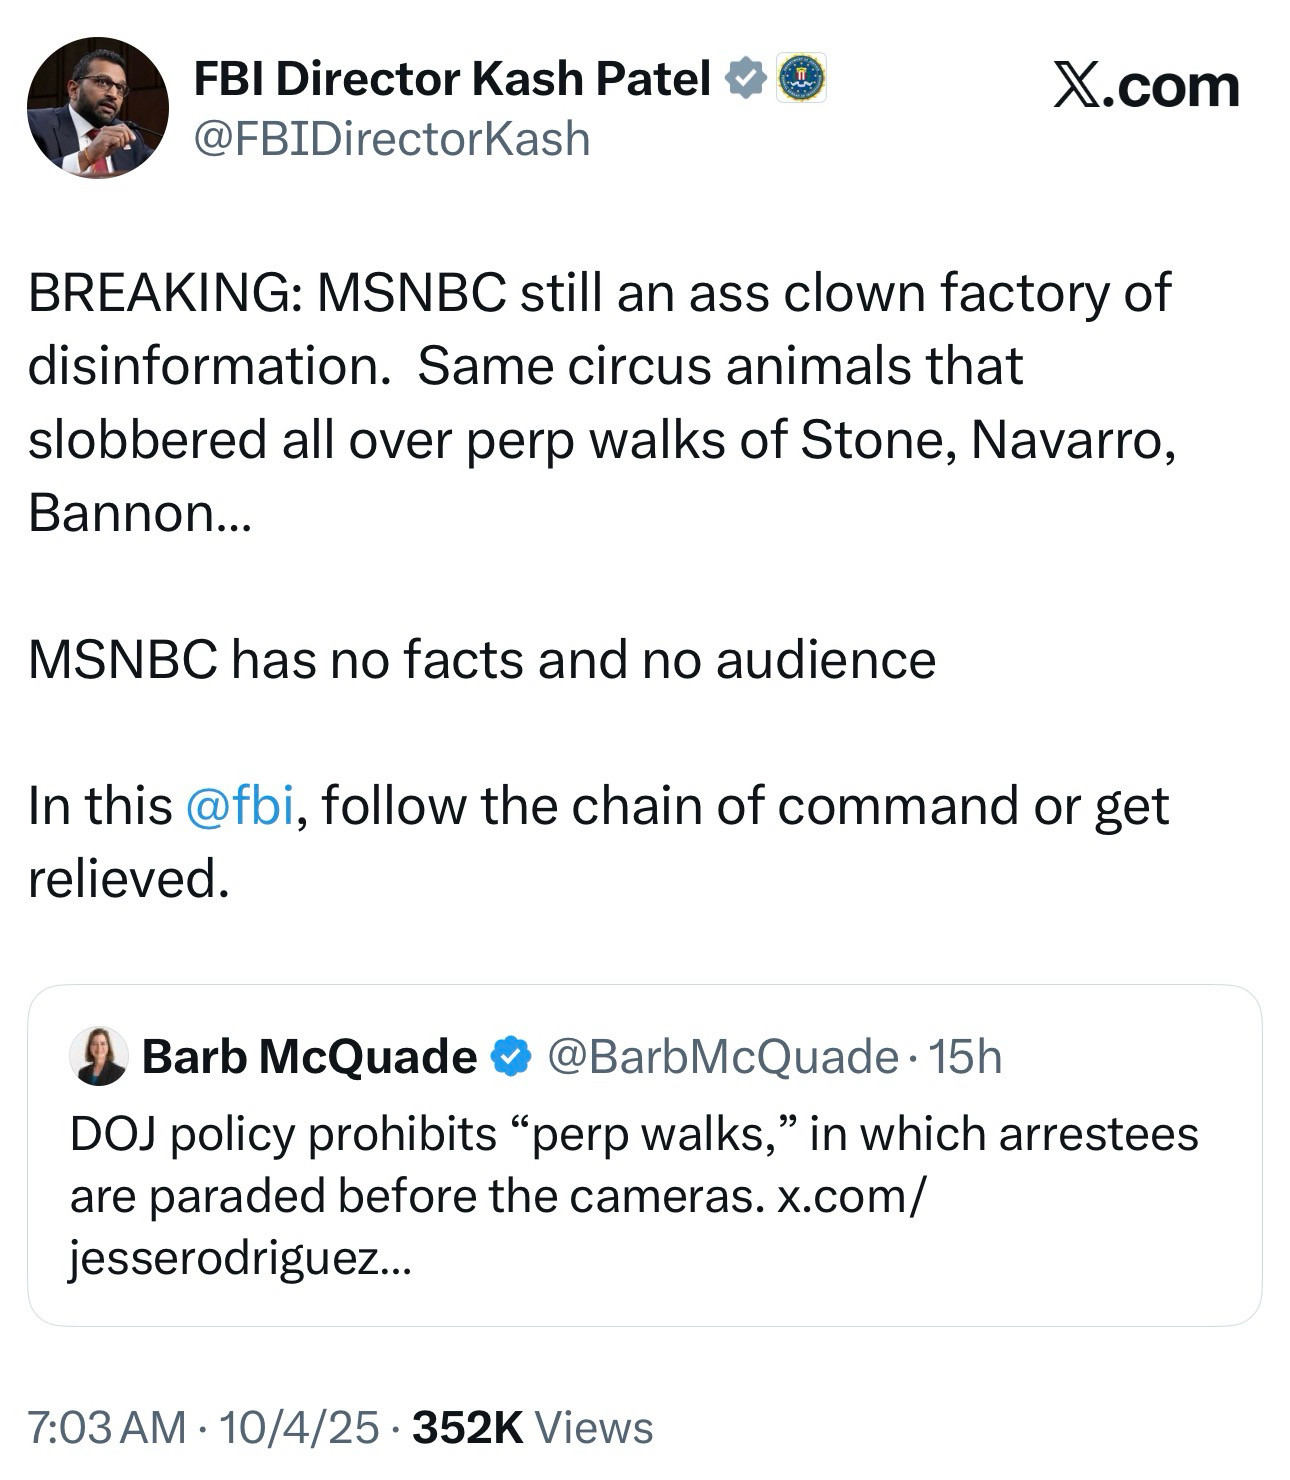Screen dimensions: 1290x1480
Task: Click the FBI Director's profile avatar
Action: point(97,108)
